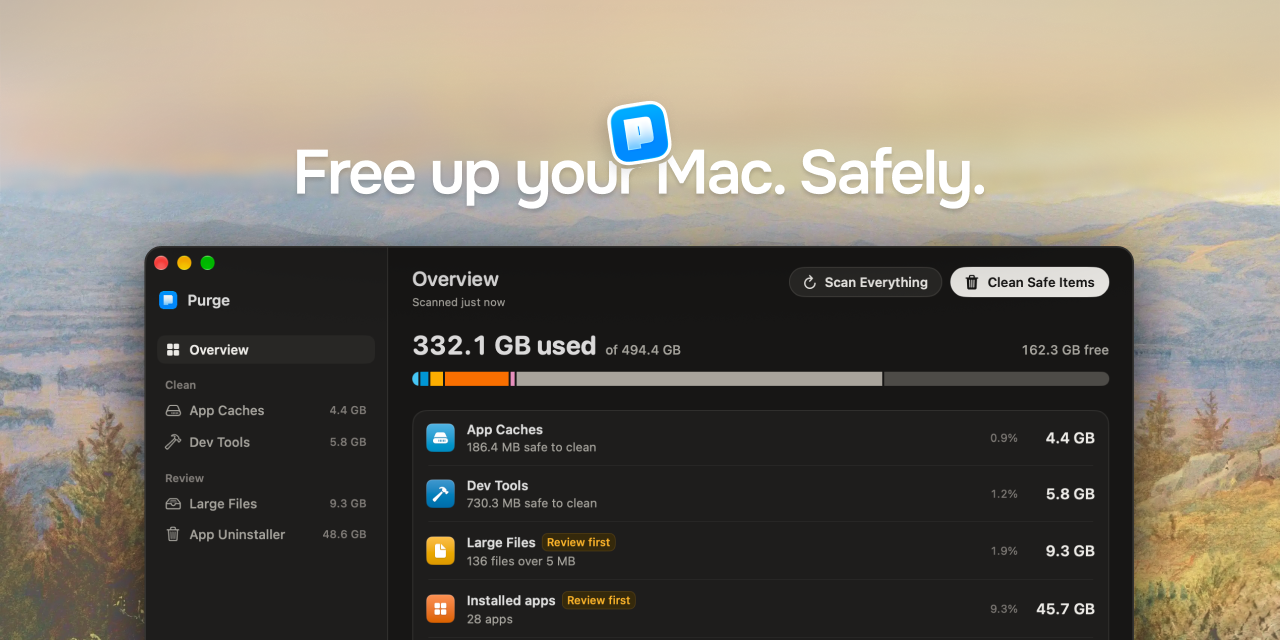Click the Review first badge on Large Files

coord(578,542)
